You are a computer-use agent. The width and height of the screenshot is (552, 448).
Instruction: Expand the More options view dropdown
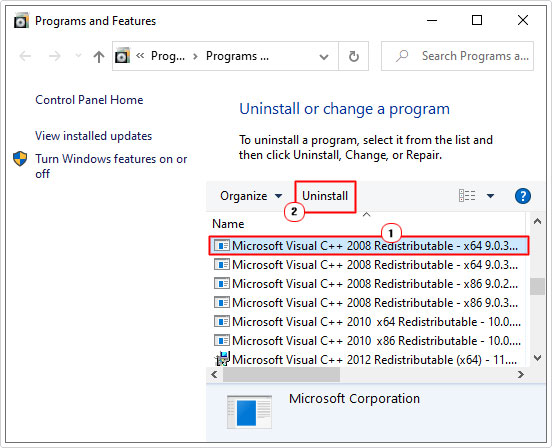490,196
